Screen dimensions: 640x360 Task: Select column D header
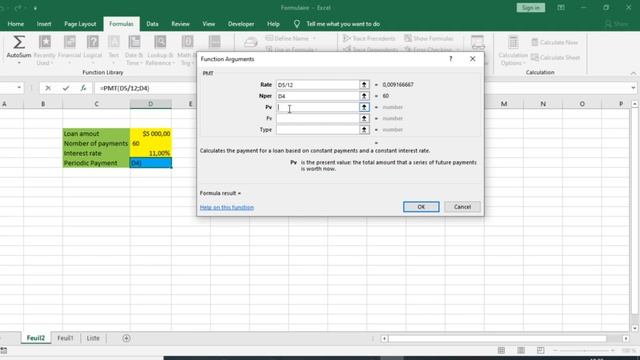(x=151, y=104)
